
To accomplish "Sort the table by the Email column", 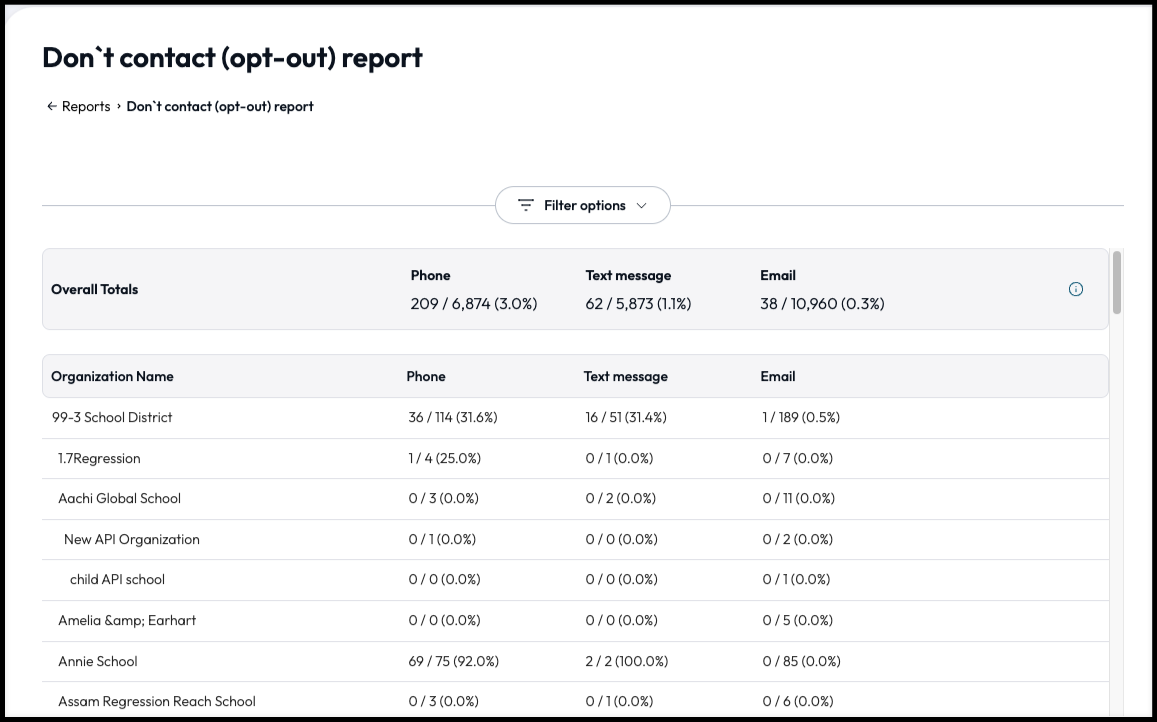I will click(x=778, y=376).
